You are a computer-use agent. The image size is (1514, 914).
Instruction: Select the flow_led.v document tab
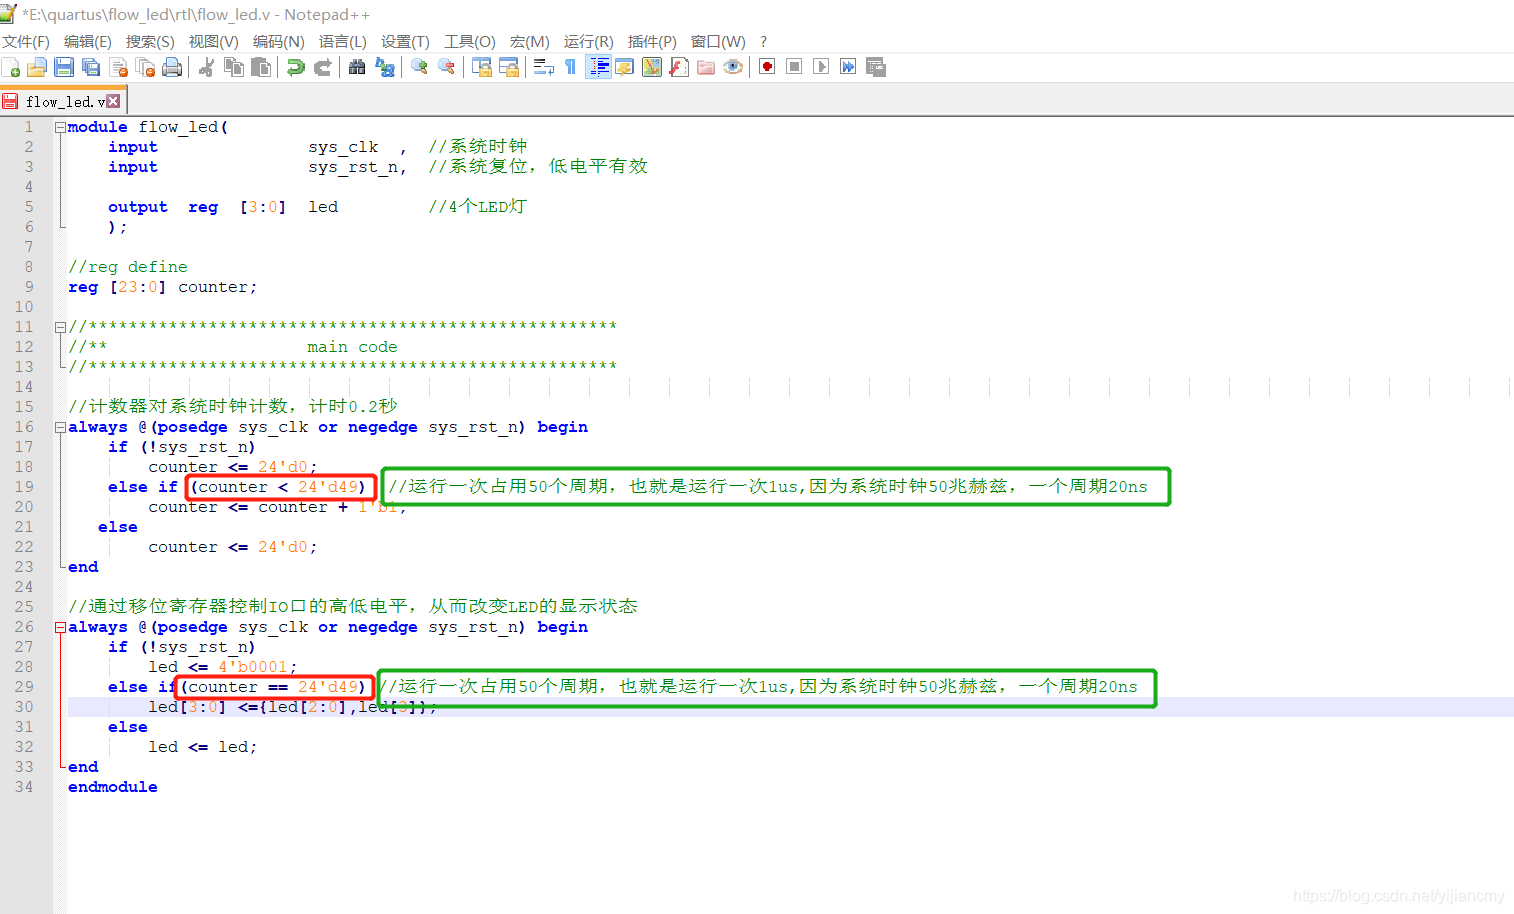click(x=63, y=101)
